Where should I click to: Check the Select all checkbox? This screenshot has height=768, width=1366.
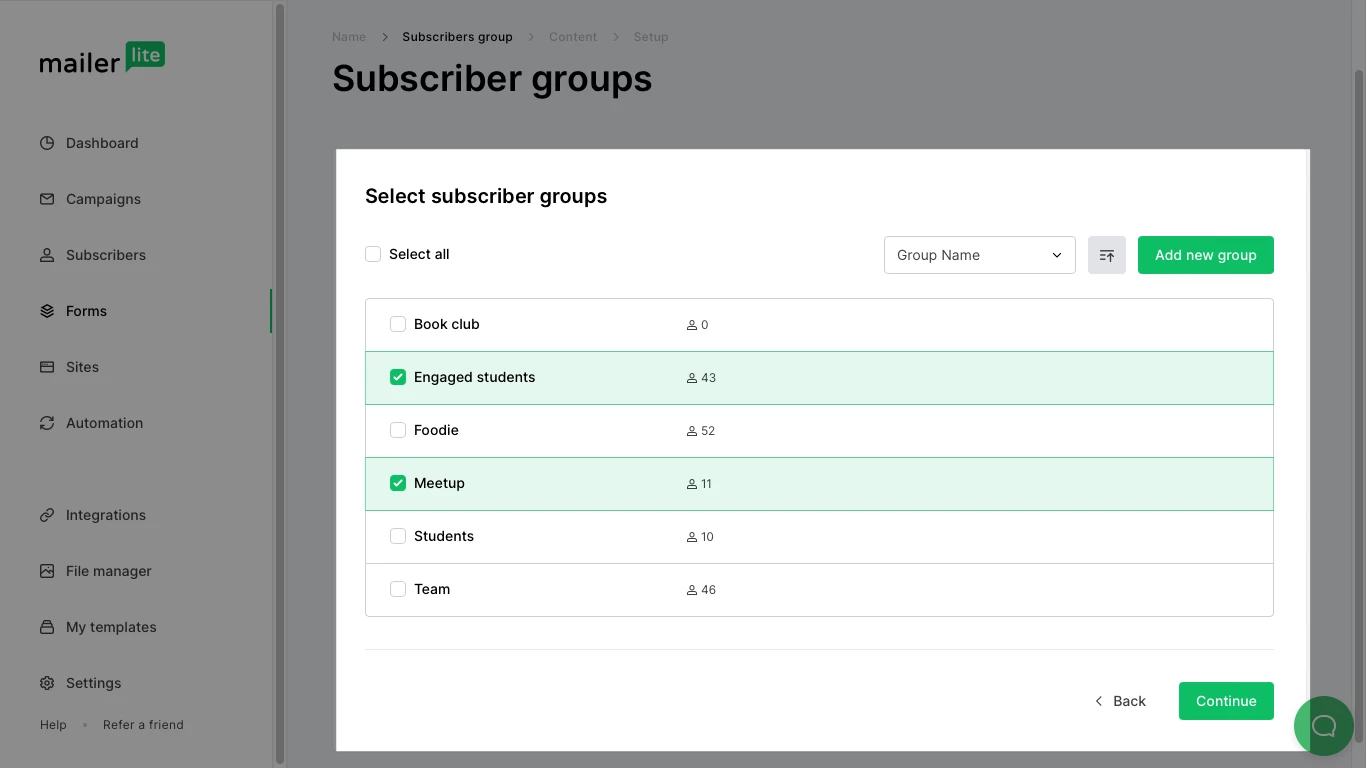[373, 254]
